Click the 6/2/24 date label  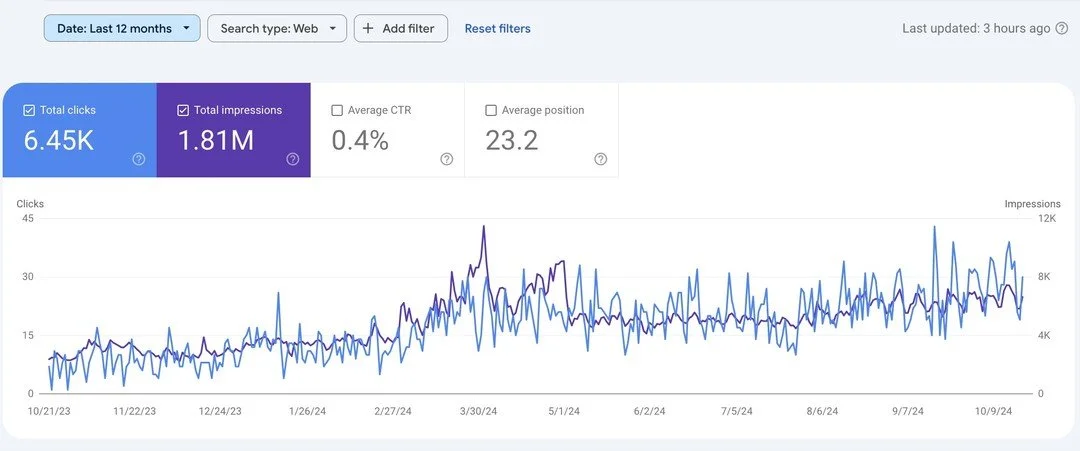coord(650,411)
